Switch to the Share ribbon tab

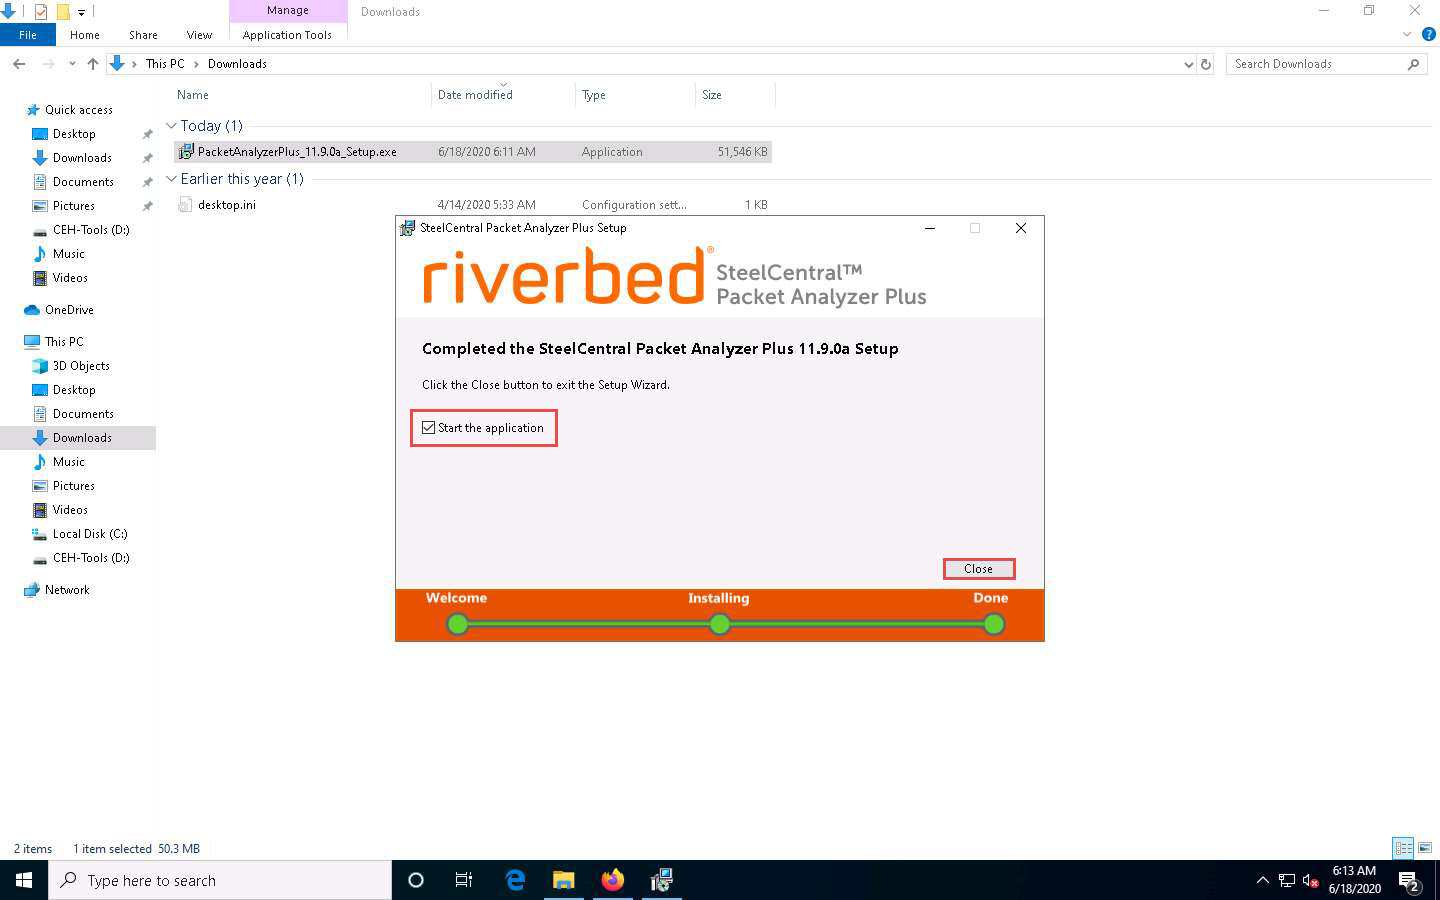[143, 35]
